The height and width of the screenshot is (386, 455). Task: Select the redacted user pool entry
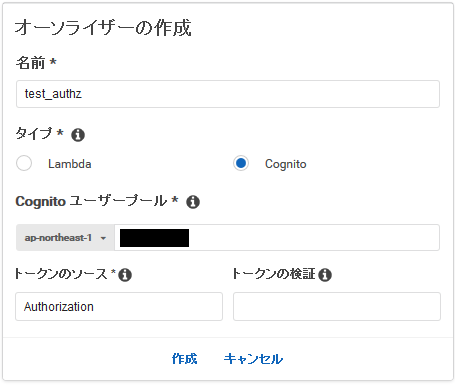(154, 238)
